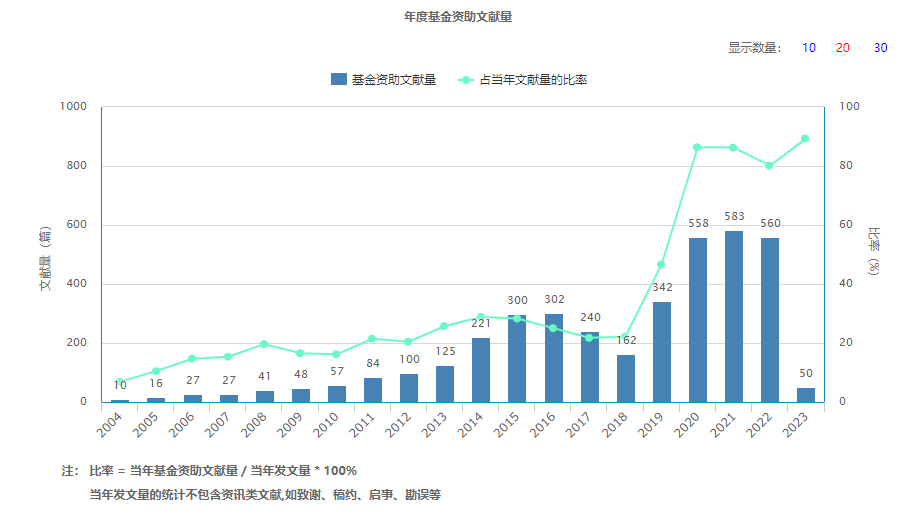Toggle 基金资助文献量 legend series

point(384,80)
